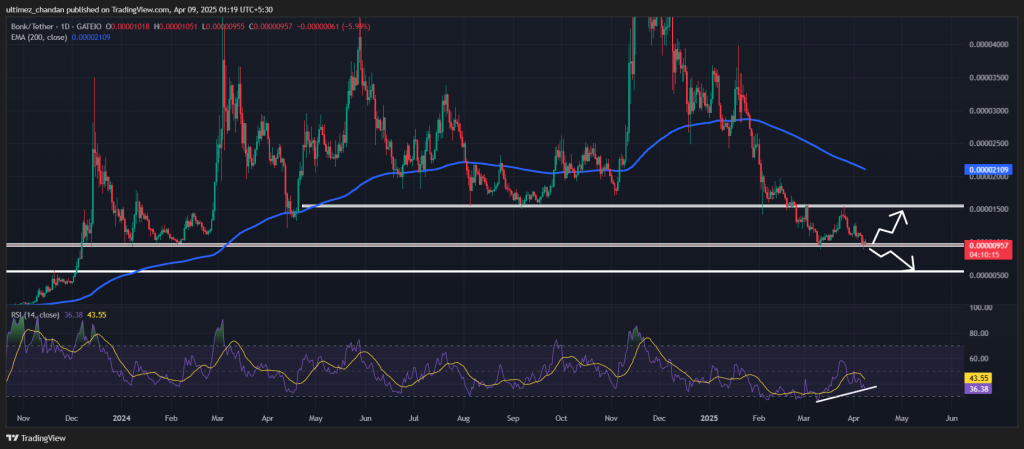
Task: Click the yellow RSI value tag 43.55
Action: coord(979,377)
